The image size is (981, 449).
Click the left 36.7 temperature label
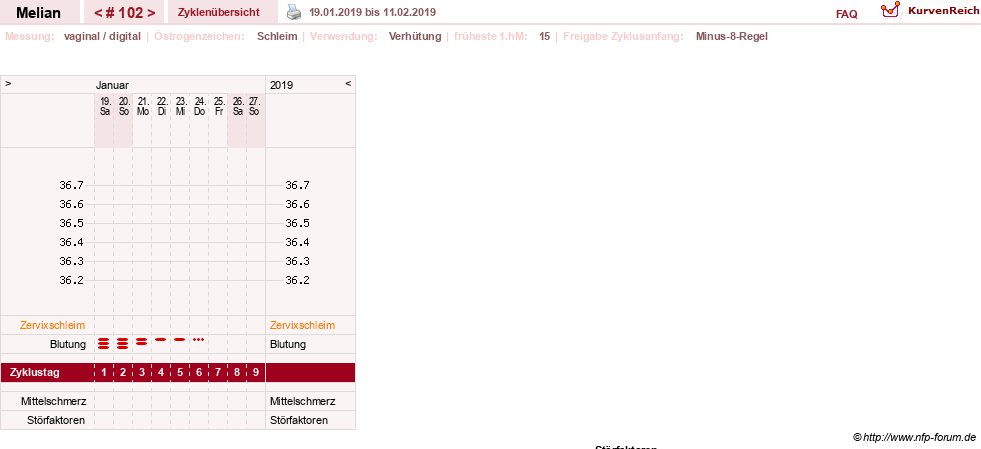(71, 185)
